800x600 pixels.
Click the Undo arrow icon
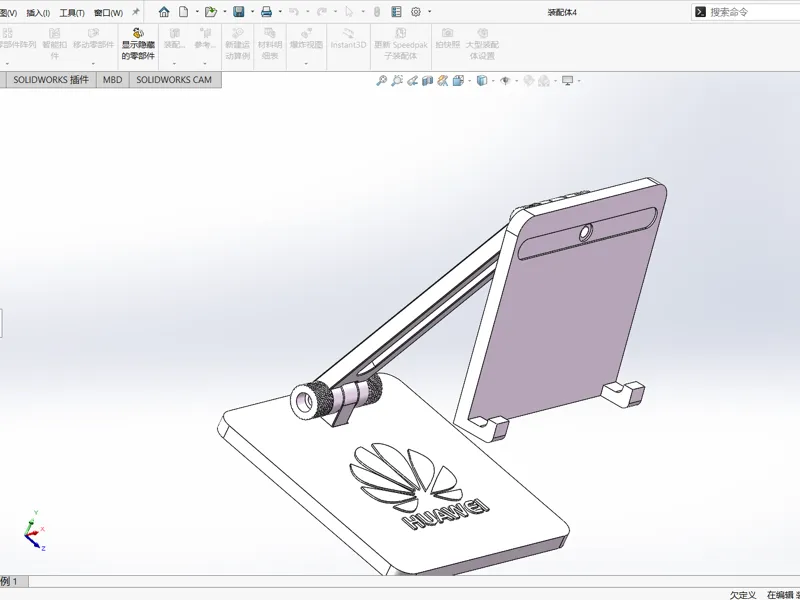click(x=293, y=12)
